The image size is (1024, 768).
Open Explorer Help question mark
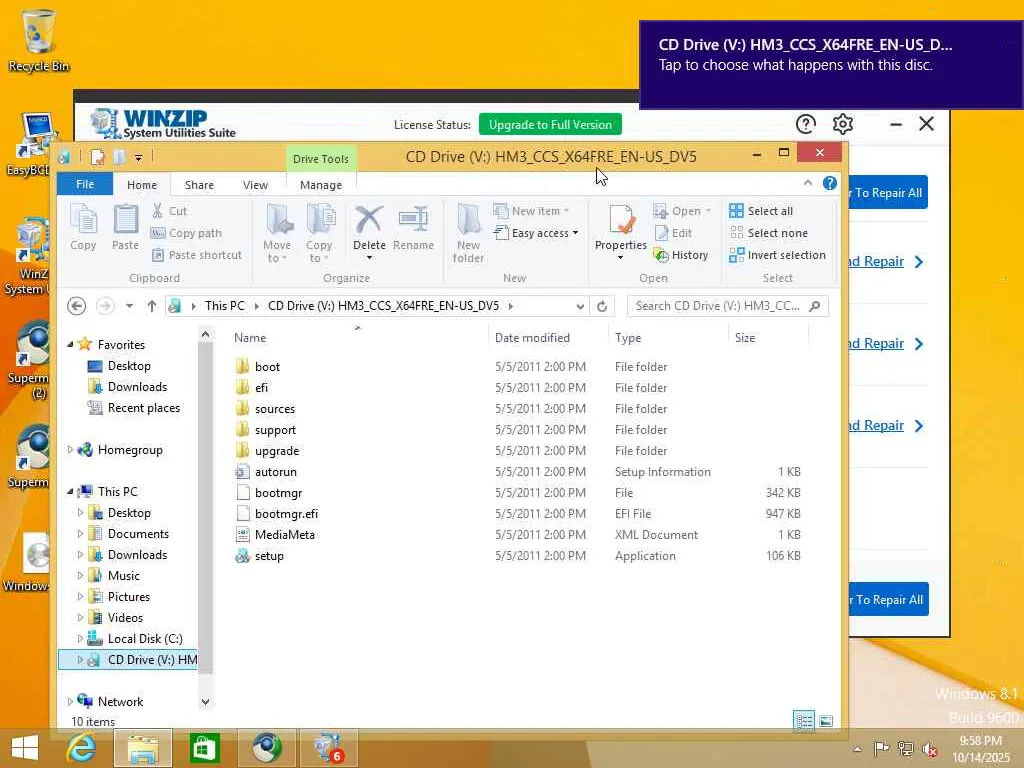829,184
